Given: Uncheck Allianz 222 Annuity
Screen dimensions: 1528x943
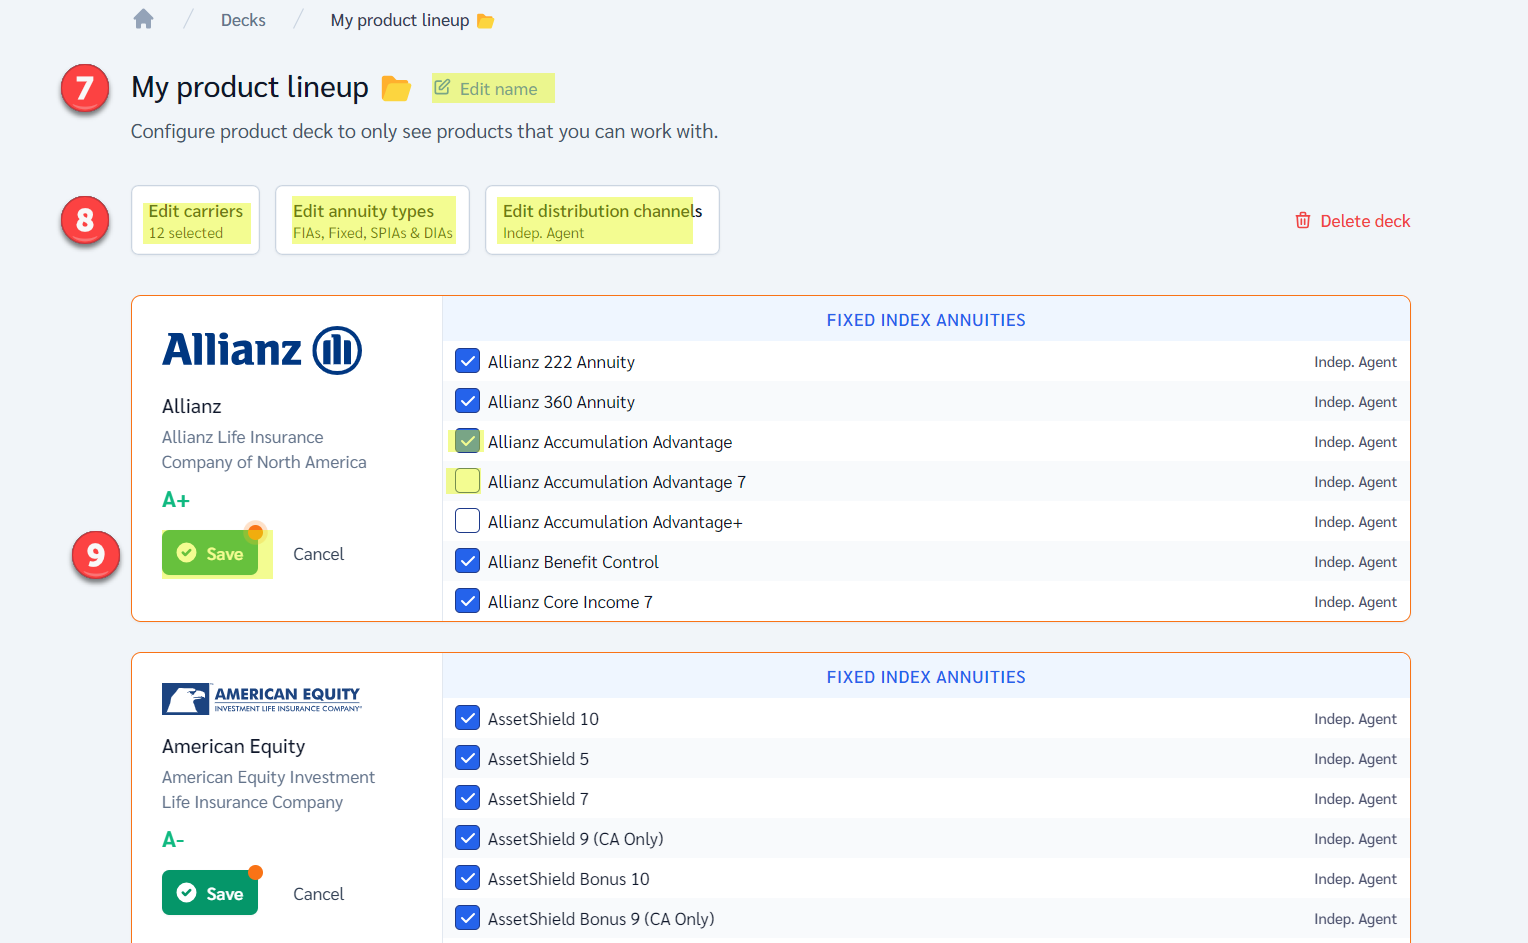Looking at the screenshot, I should (x=467, y=361).
